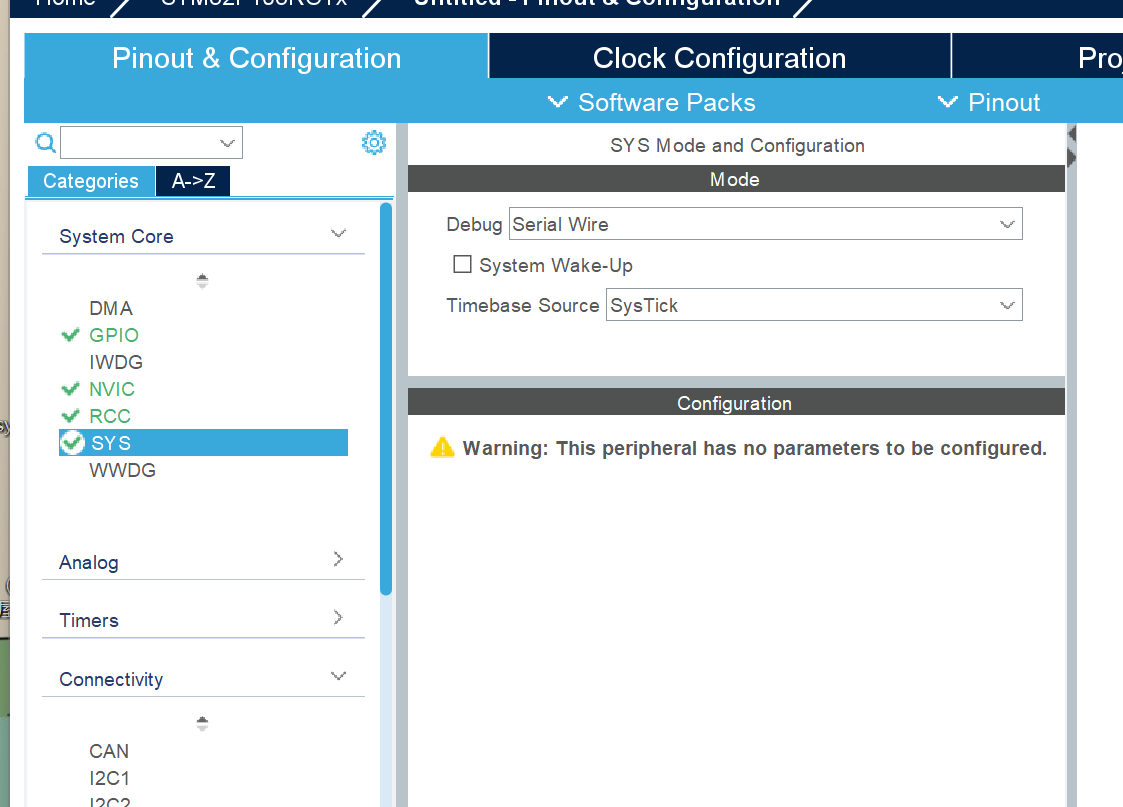Screen dimensions: 1123x807
Task: Switch to the Clock Configuration tab
Action: pyautogui.click(x=719, y=57)
